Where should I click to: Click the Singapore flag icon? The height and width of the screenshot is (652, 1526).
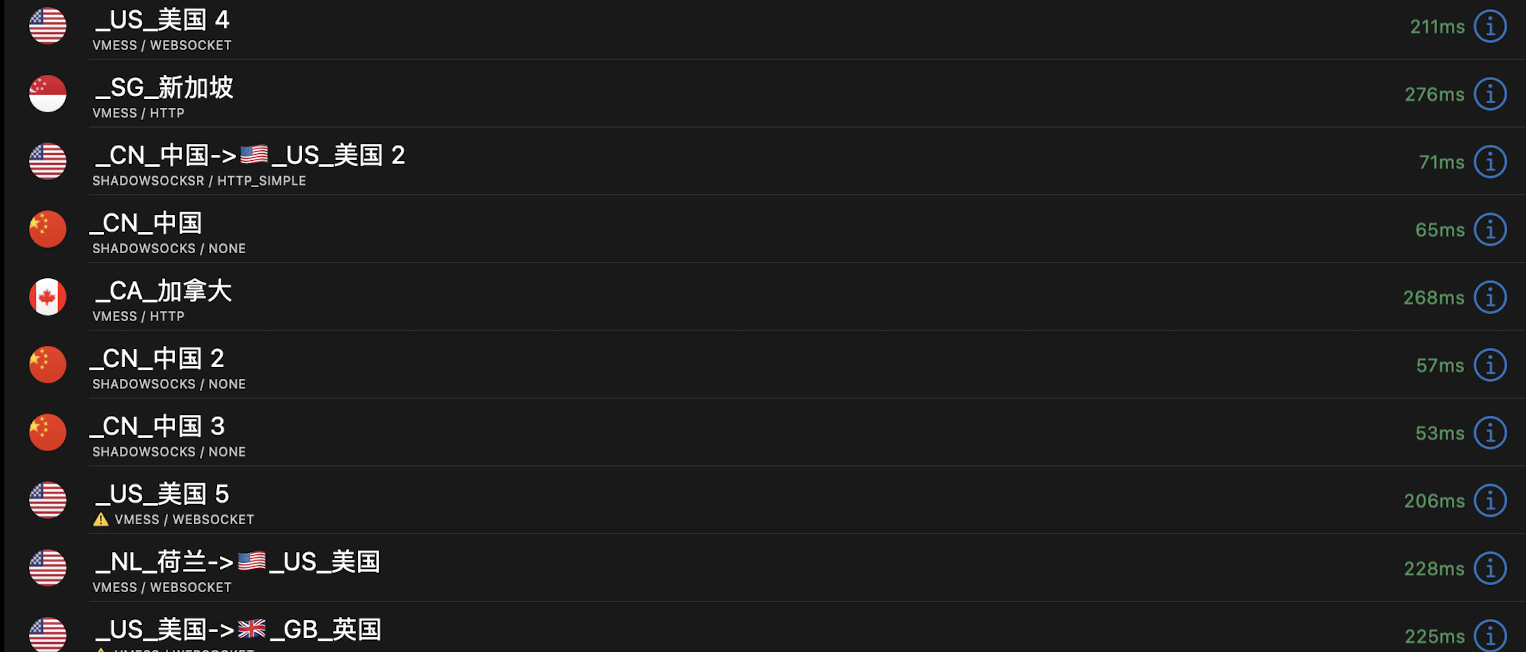point(48,94)
